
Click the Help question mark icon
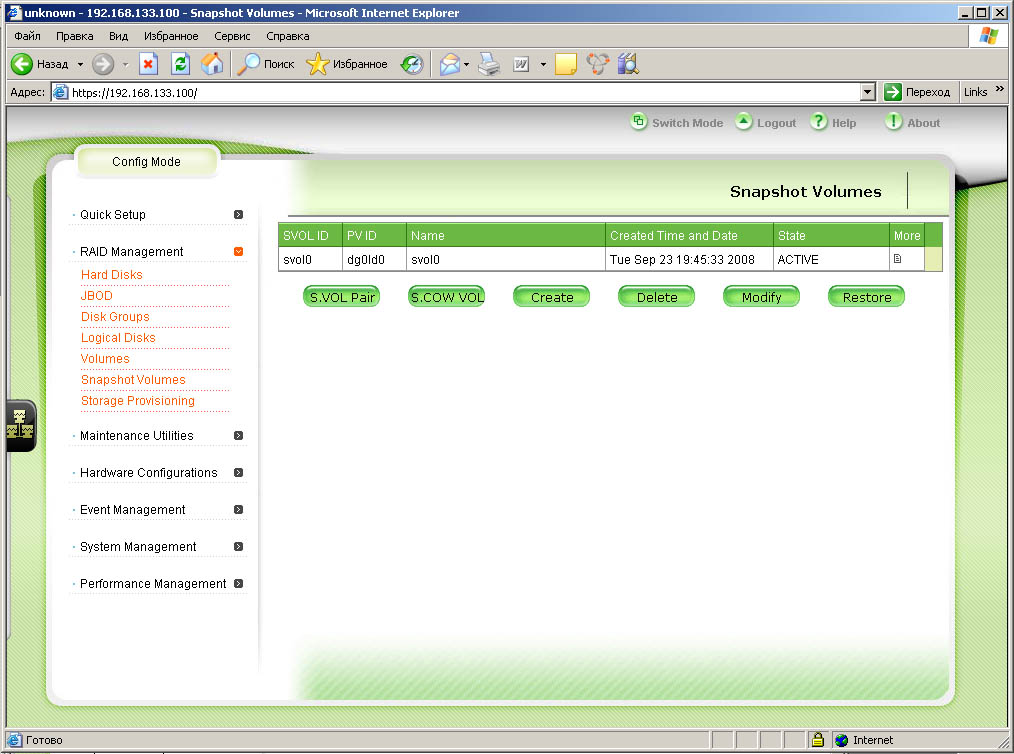(819, 122)
